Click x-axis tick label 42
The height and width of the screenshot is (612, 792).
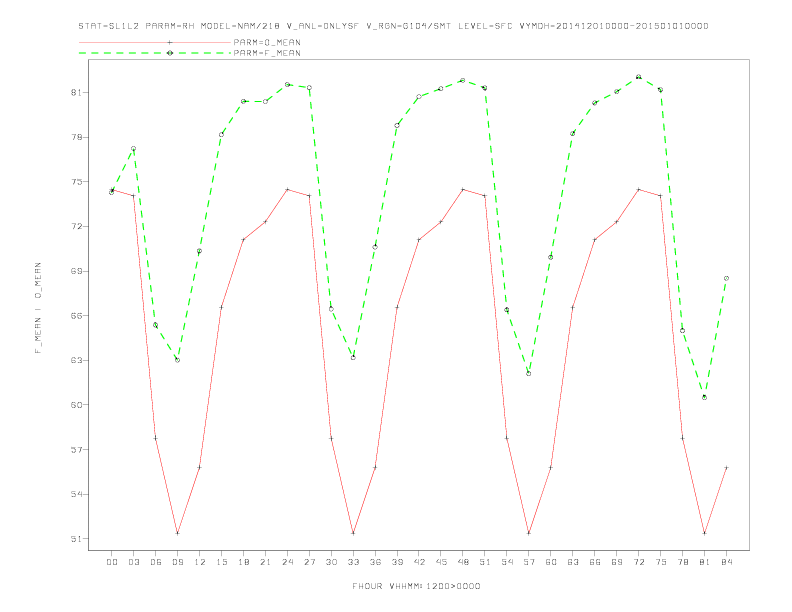[x=419, y=562]
